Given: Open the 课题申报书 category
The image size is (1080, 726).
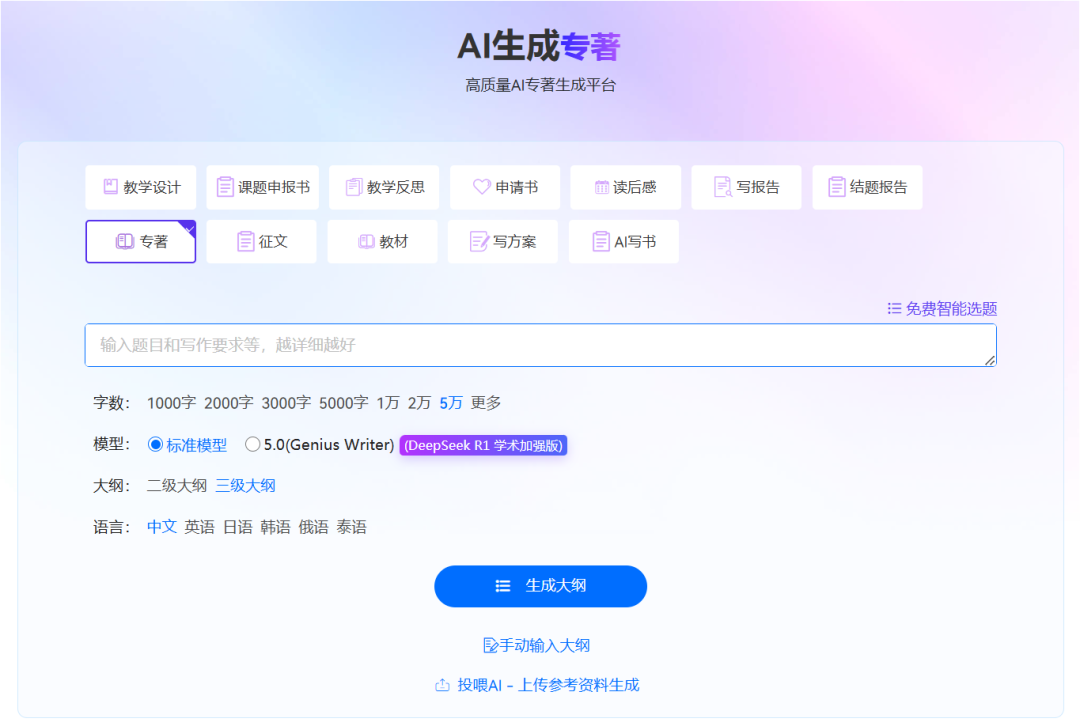Looking at the screenshot, I should (x=262, y=187).
